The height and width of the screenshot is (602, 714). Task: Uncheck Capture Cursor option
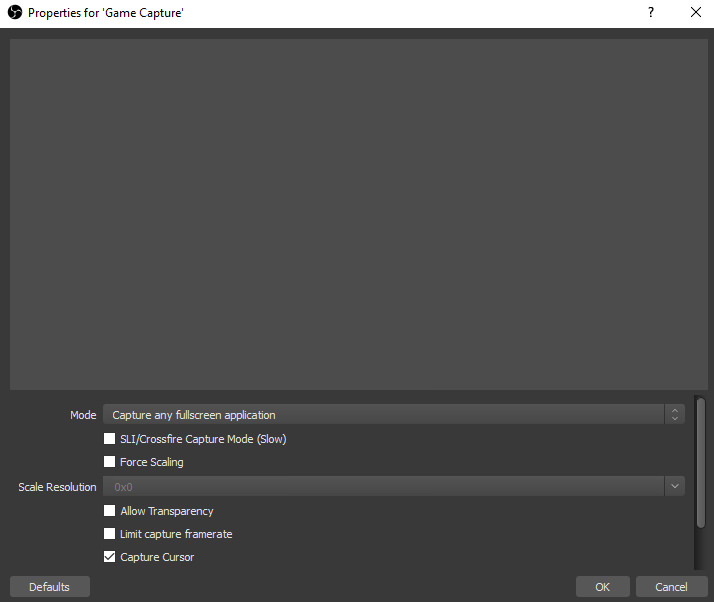[109, 556]
